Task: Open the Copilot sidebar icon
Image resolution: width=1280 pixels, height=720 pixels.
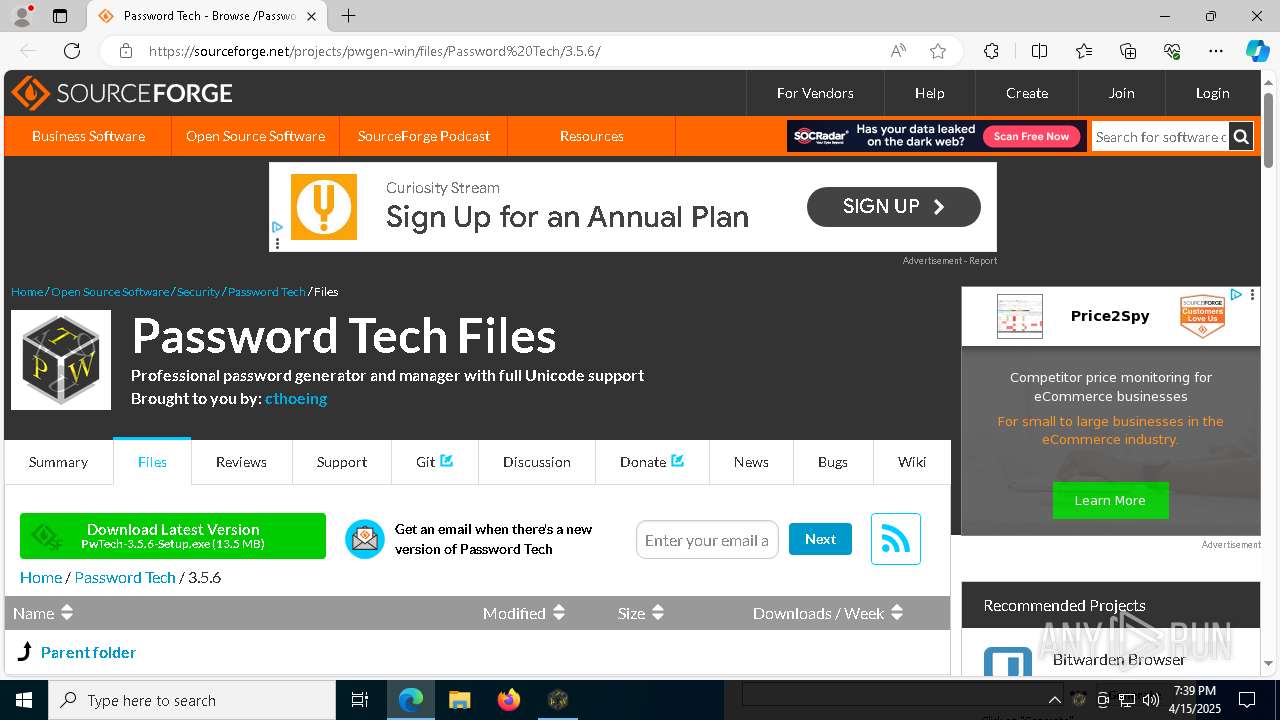Action: (1257, 51)
